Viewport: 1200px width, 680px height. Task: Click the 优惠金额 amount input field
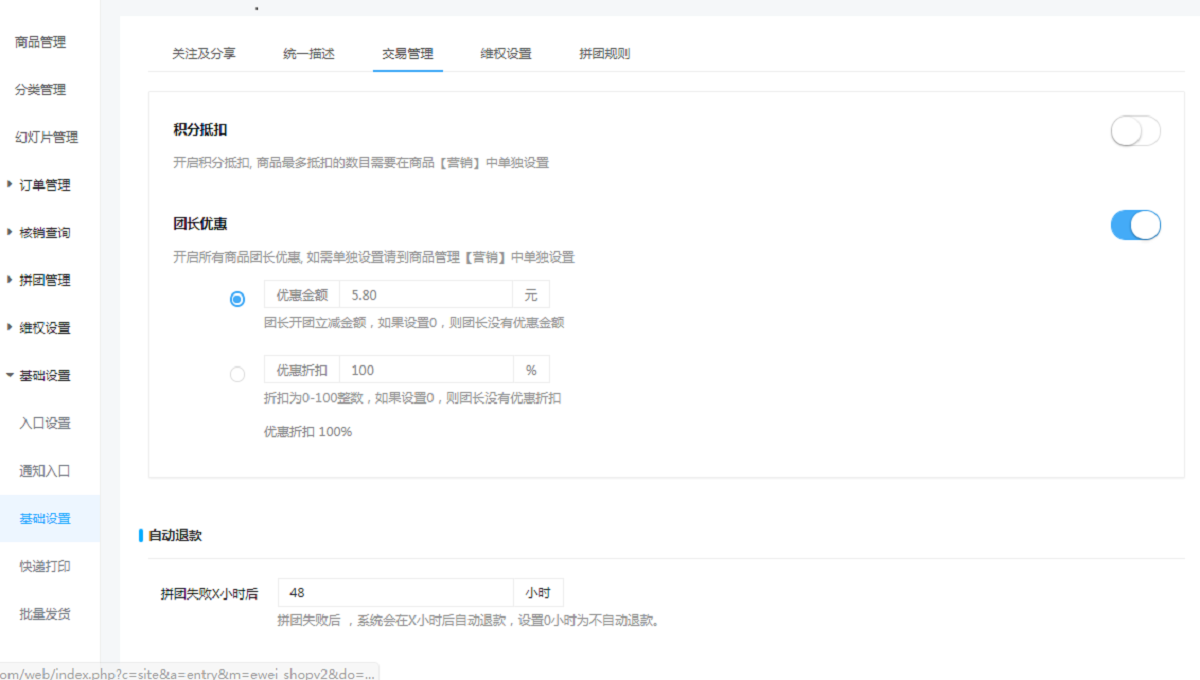click(425, 294)
